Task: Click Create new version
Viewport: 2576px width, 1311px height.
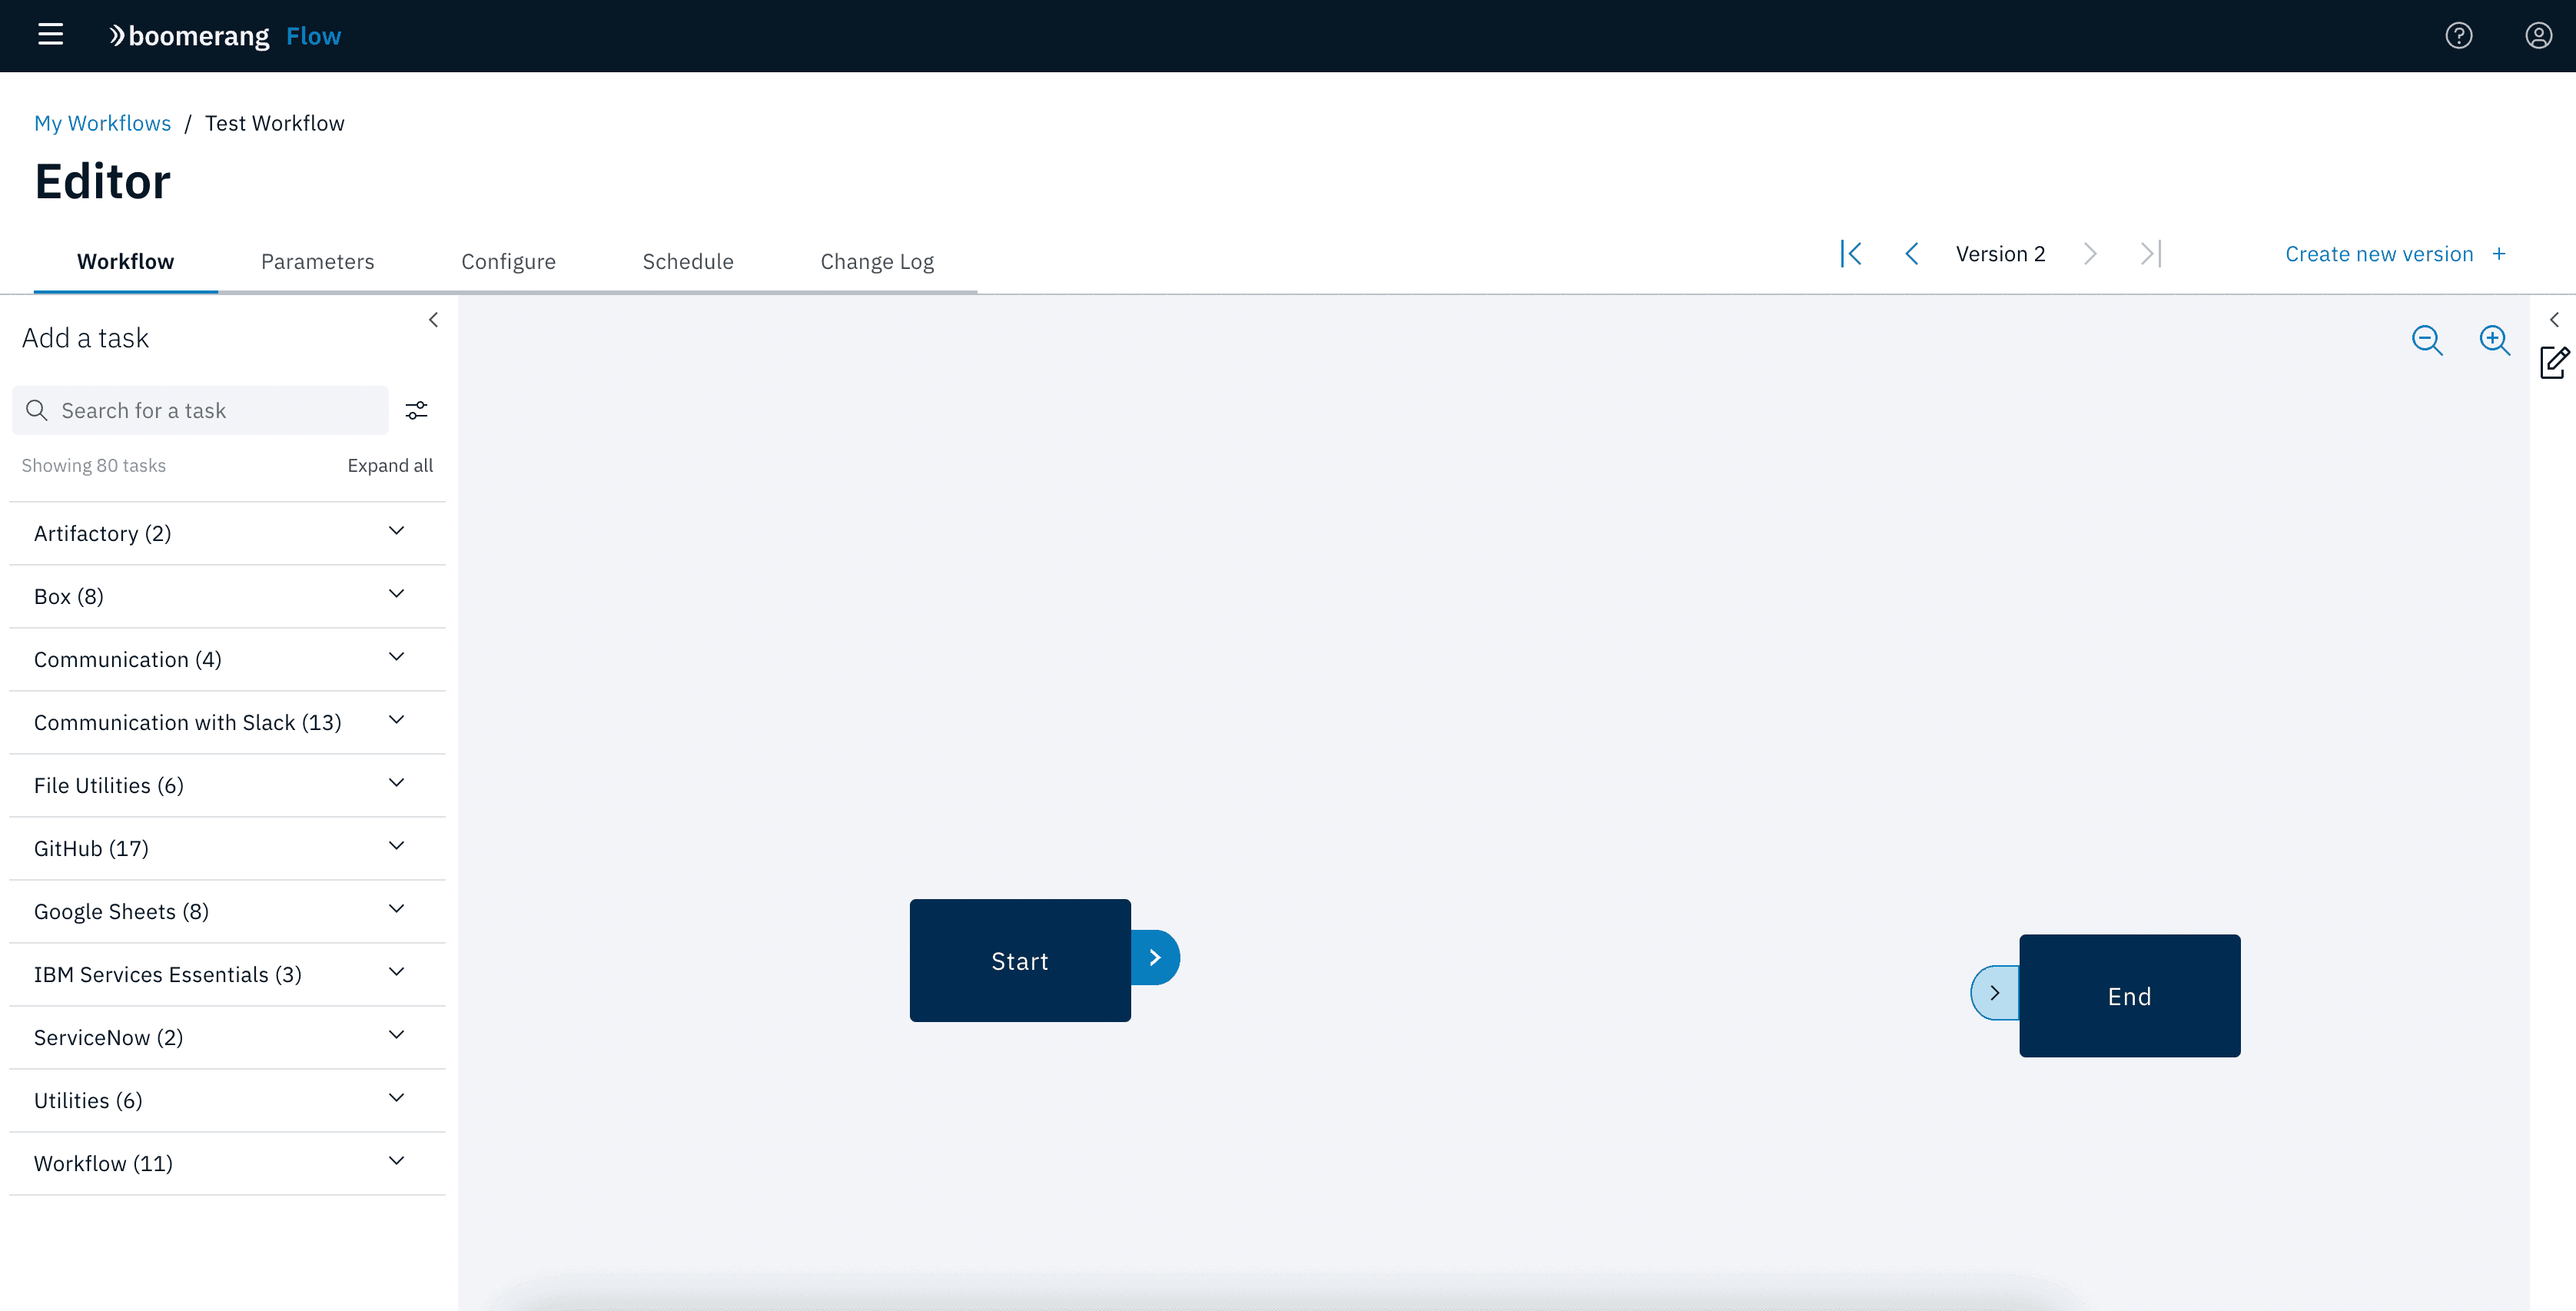Action: coord(2379,254)
